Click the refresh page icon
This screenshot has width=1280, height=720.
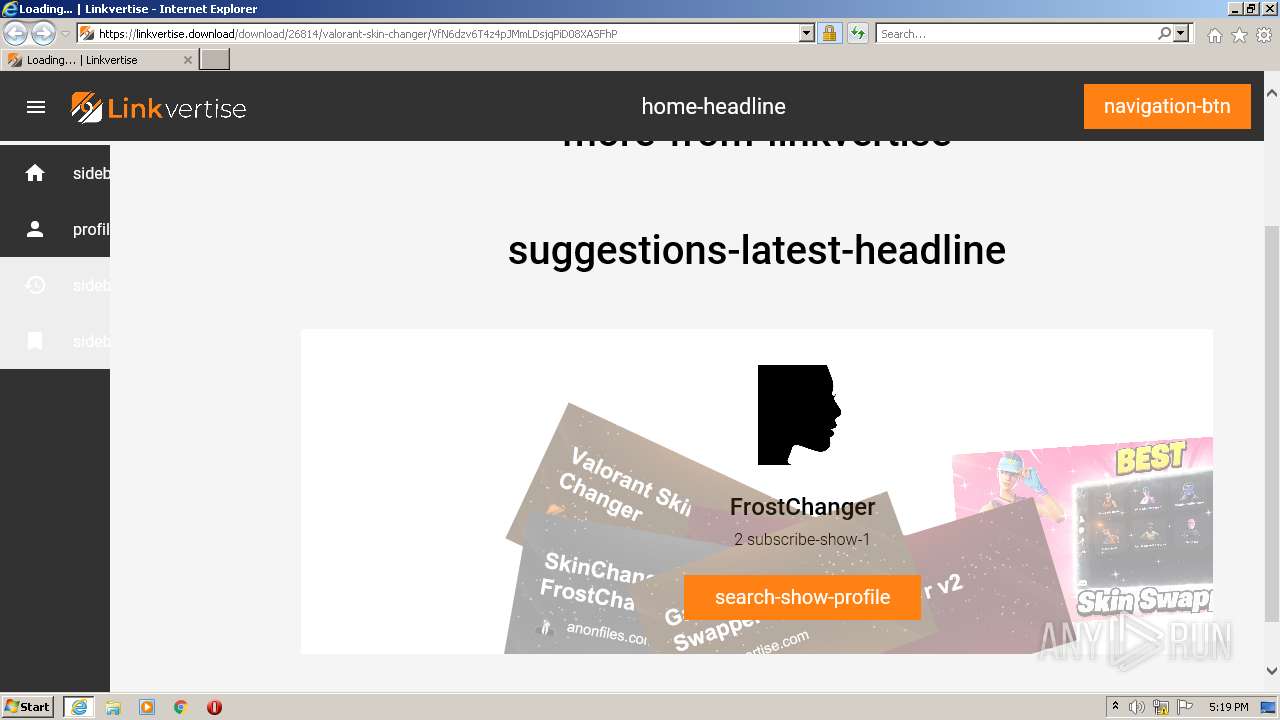click(857, 33)
